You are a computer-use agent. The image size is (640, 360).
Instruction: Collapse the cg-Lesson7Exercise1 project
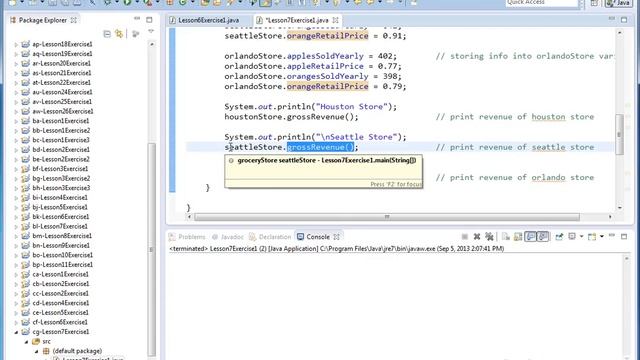(x=16, y=332)
